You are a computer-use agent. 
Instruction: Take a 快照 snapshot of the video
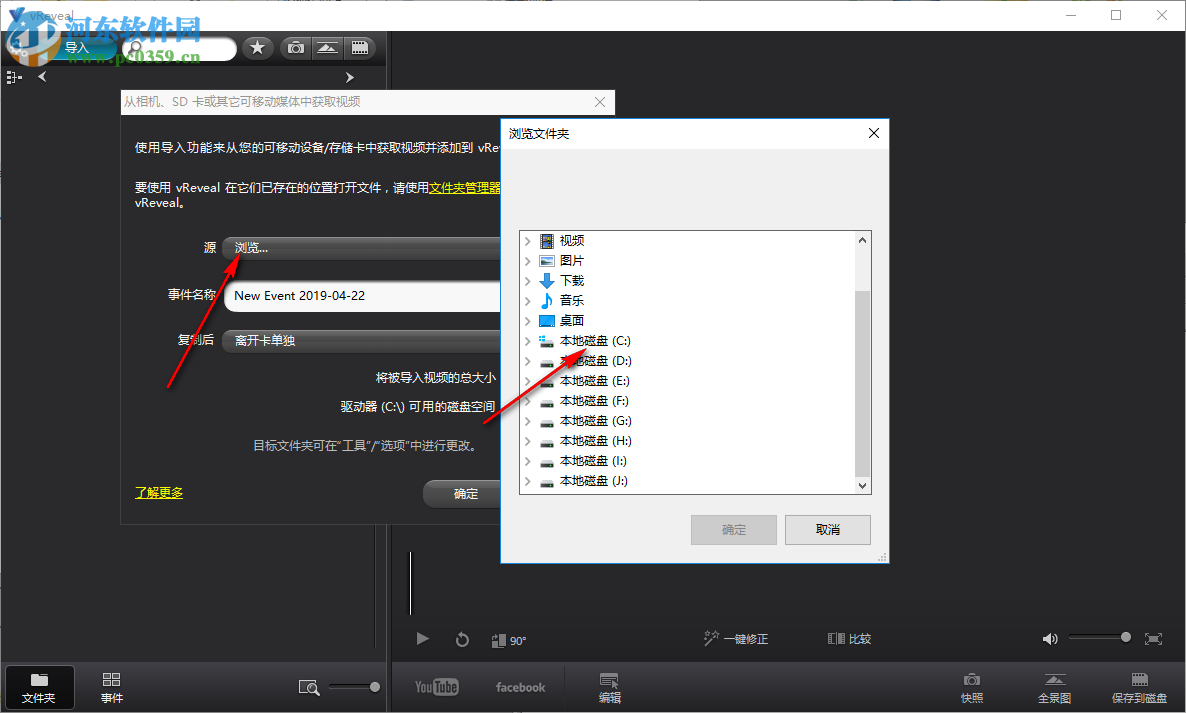coord(971,687)
